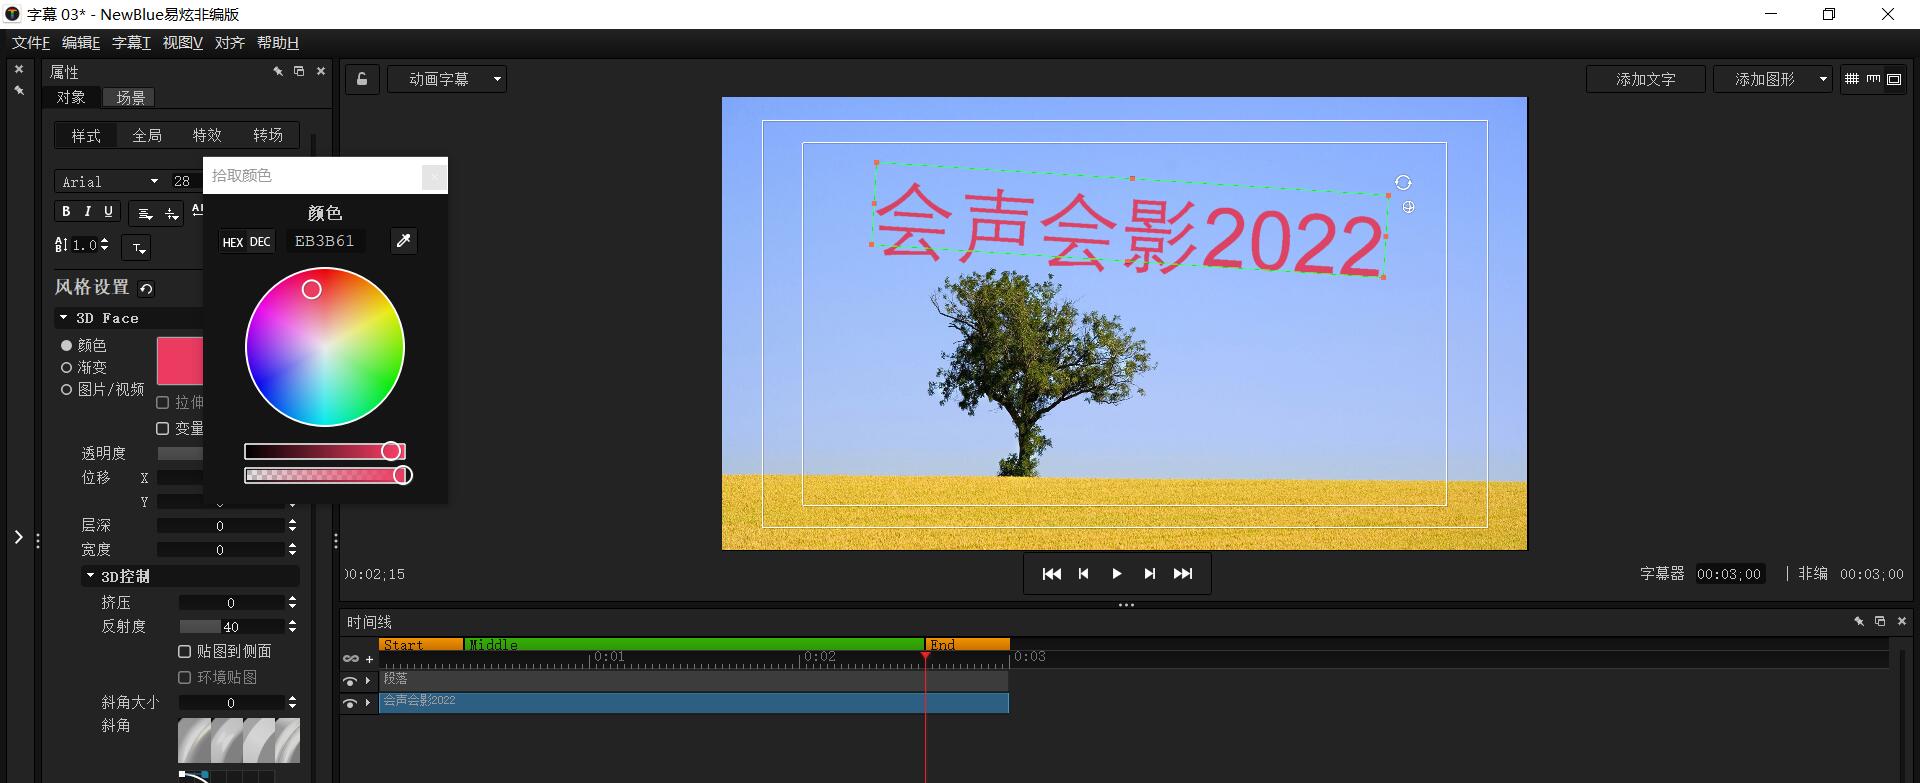This screenshot has width=1920, height=783.
Task: Toggle visibility of 段落 track
Action: pyautogui.click(x=350, y=681)
